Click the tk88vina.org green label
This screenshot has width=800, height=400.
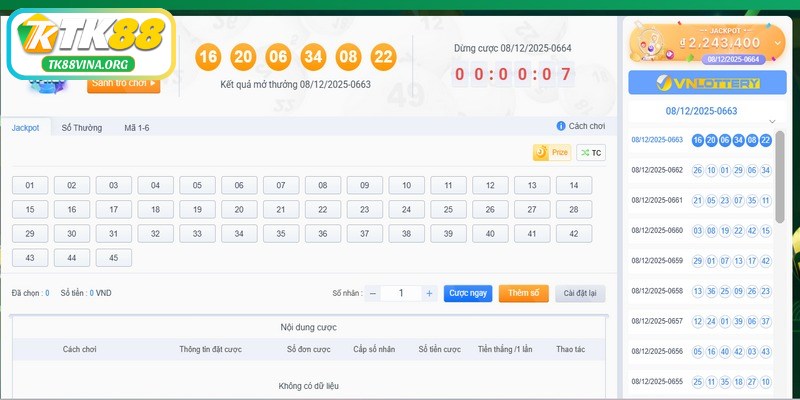(88, 65)
